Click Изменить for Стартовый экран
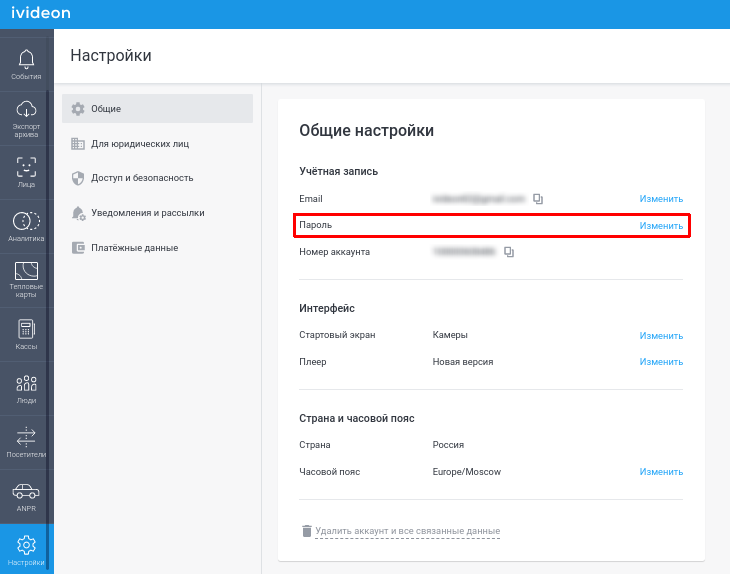Viewport: 730px width, 574px height. pyautogui.click(x=661, y=336)
